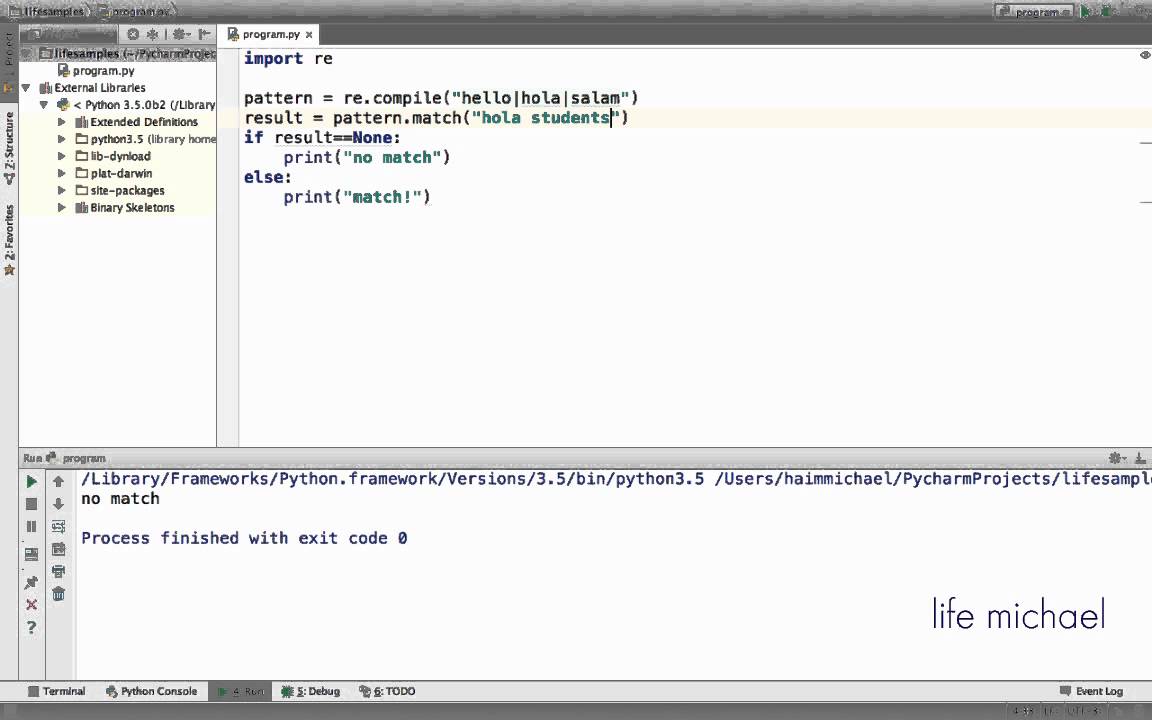The width and height of the screenshot is (1152, 720).
Task: Clear all console output with trash icon
Action: (x=58, y=594)
